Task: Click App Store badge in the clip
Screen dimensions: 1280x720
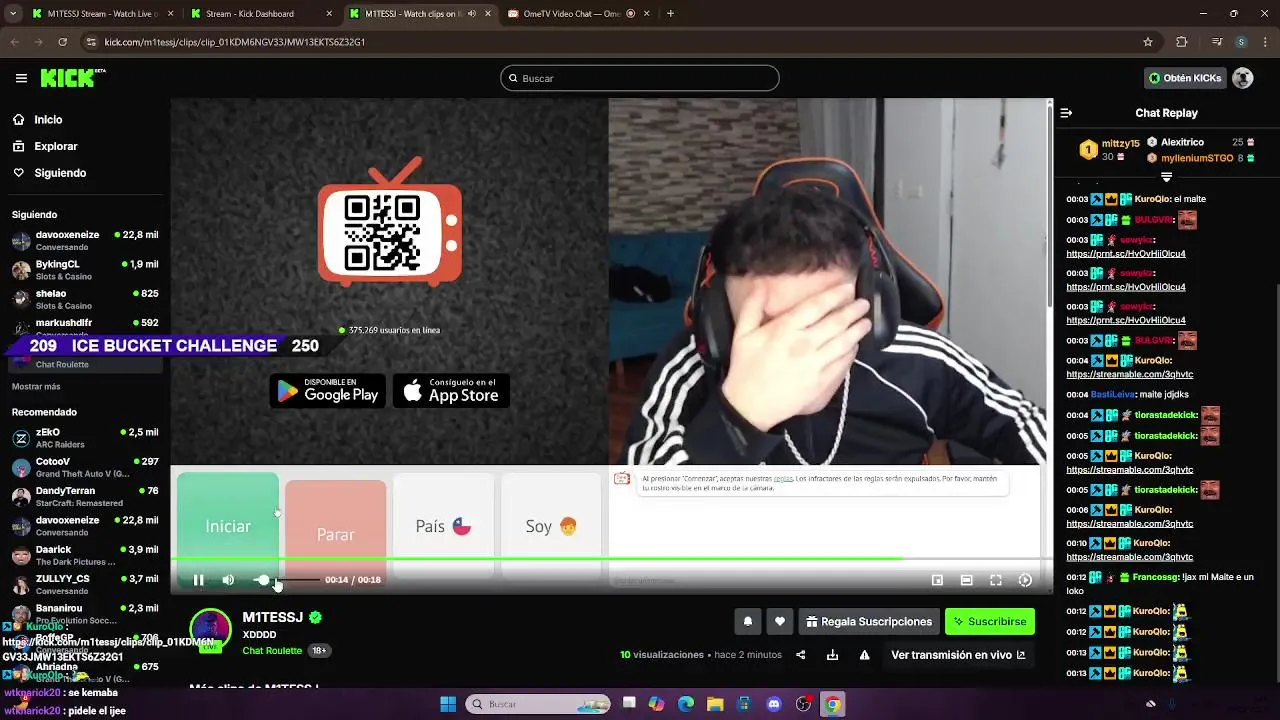Action: [451, 391]
